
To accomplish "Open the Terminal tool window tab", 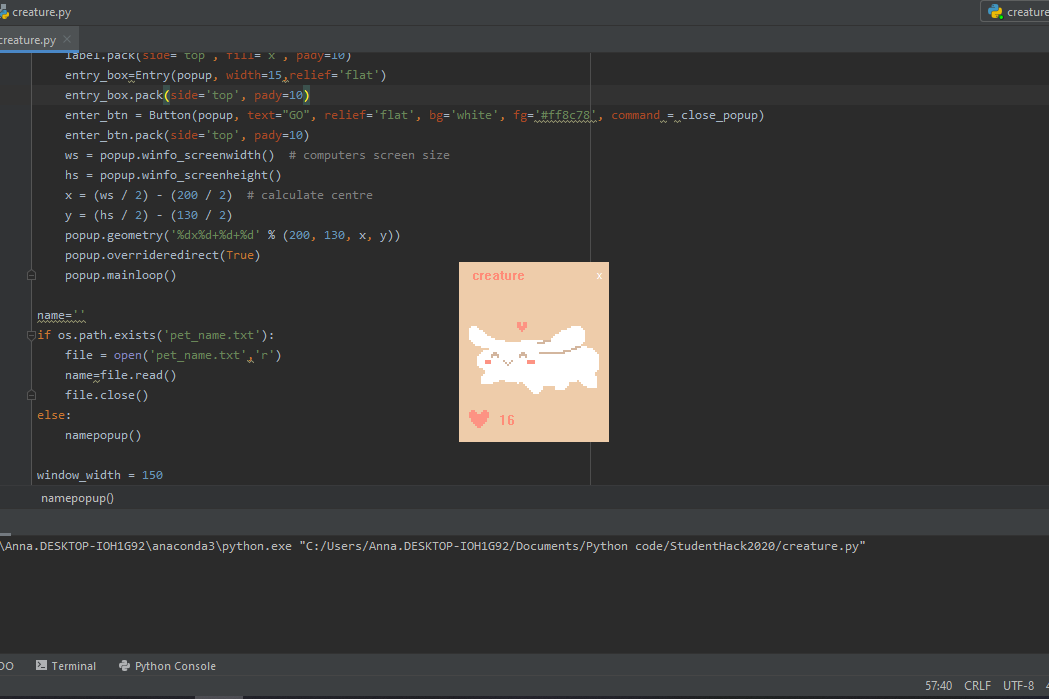I will coord(66,666).
